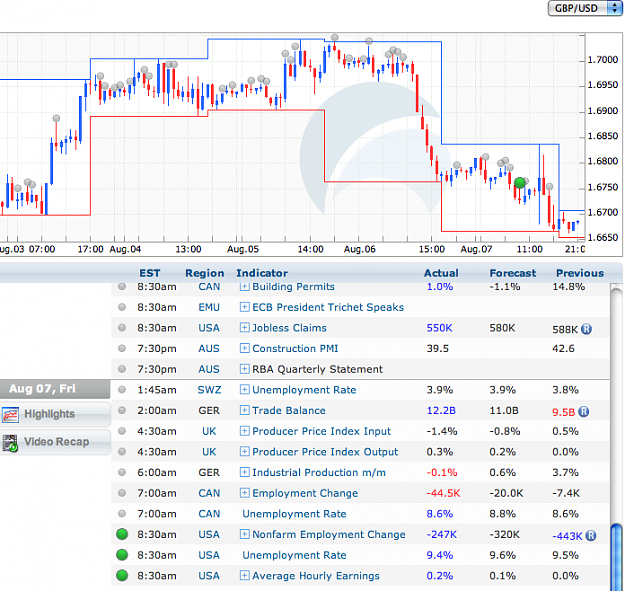This screenshot has width=625, height=591.
Task: Toggle the Average Hourly Earnings green marker
Action: (122, 575)
